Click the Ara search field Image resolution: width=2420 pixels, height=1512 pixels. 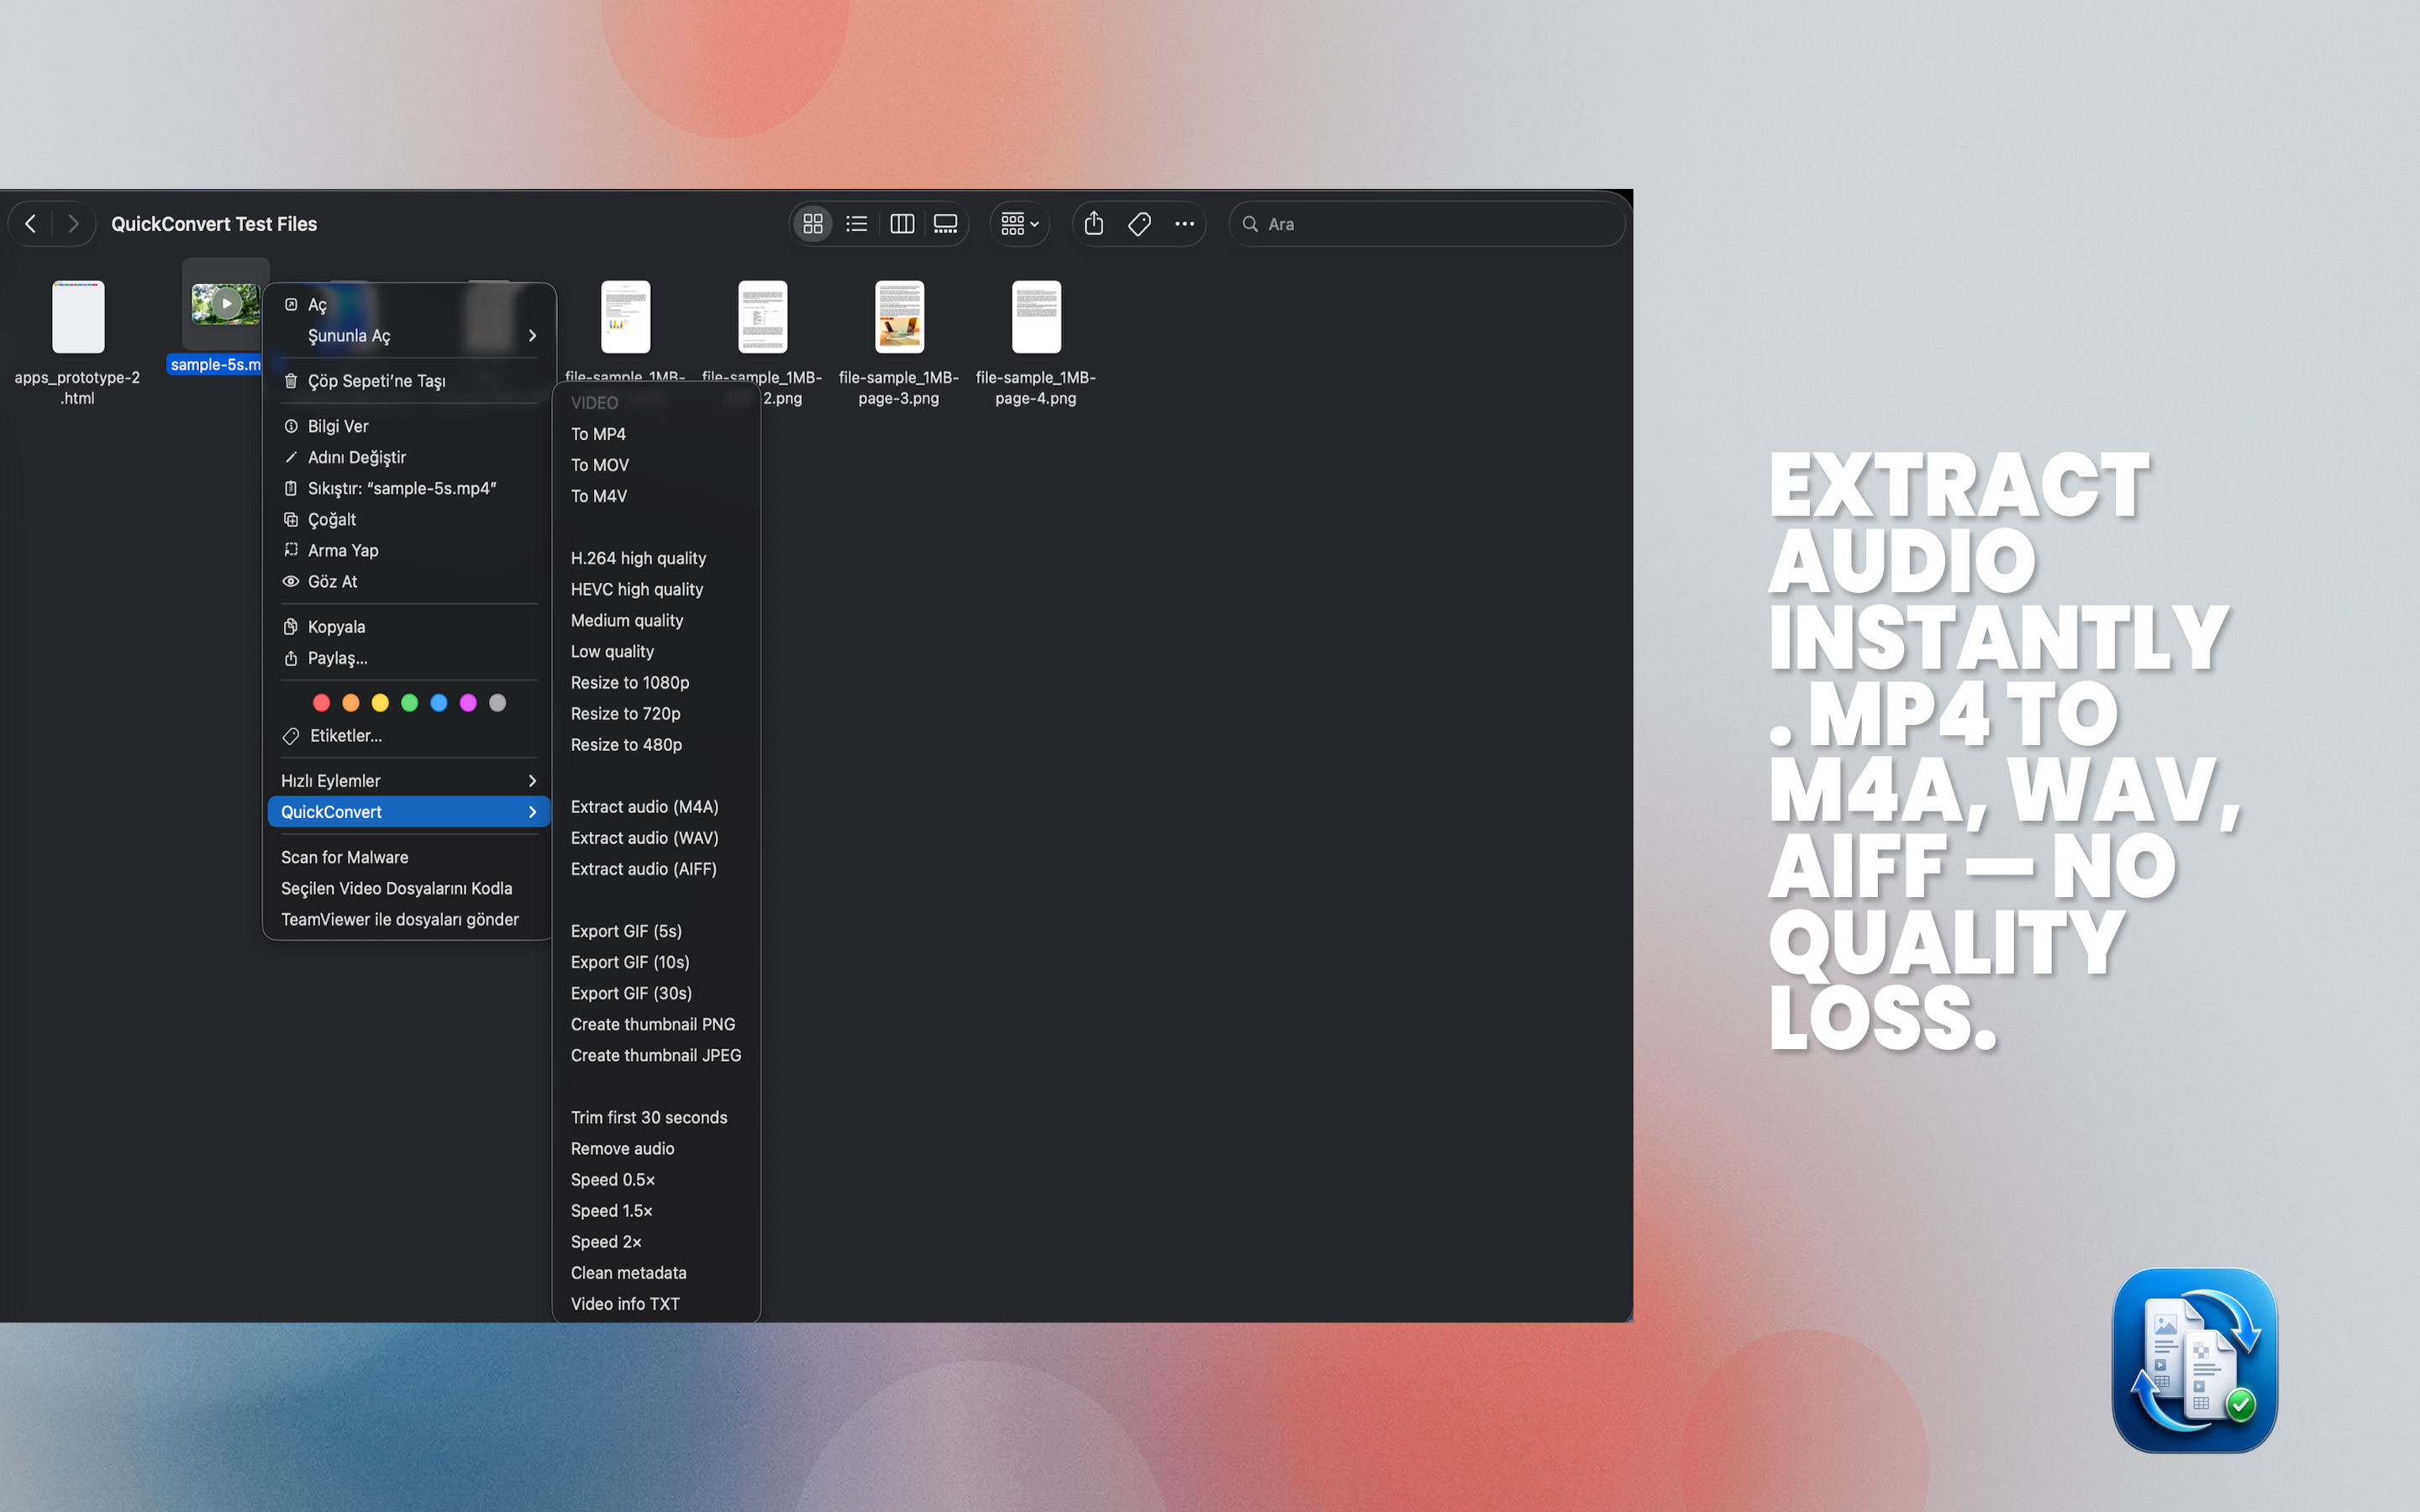pyautogui.click(x=1427, y=224)
